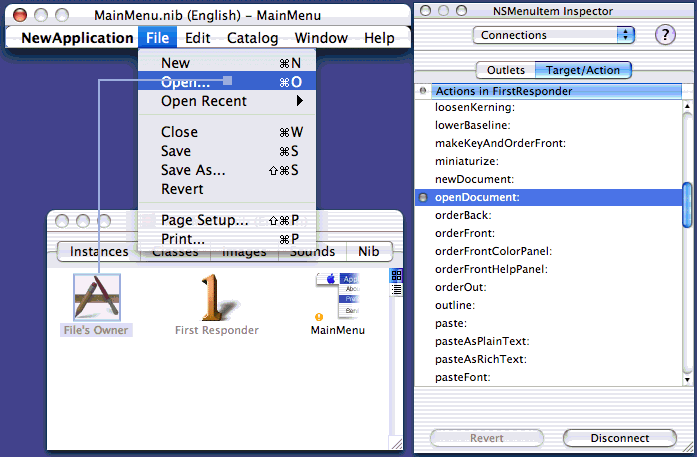Viewport: 697px width, 457px height.
Task: Choose Page Setup... menu item
Action: pyautogui.click(x=205, y=220)
